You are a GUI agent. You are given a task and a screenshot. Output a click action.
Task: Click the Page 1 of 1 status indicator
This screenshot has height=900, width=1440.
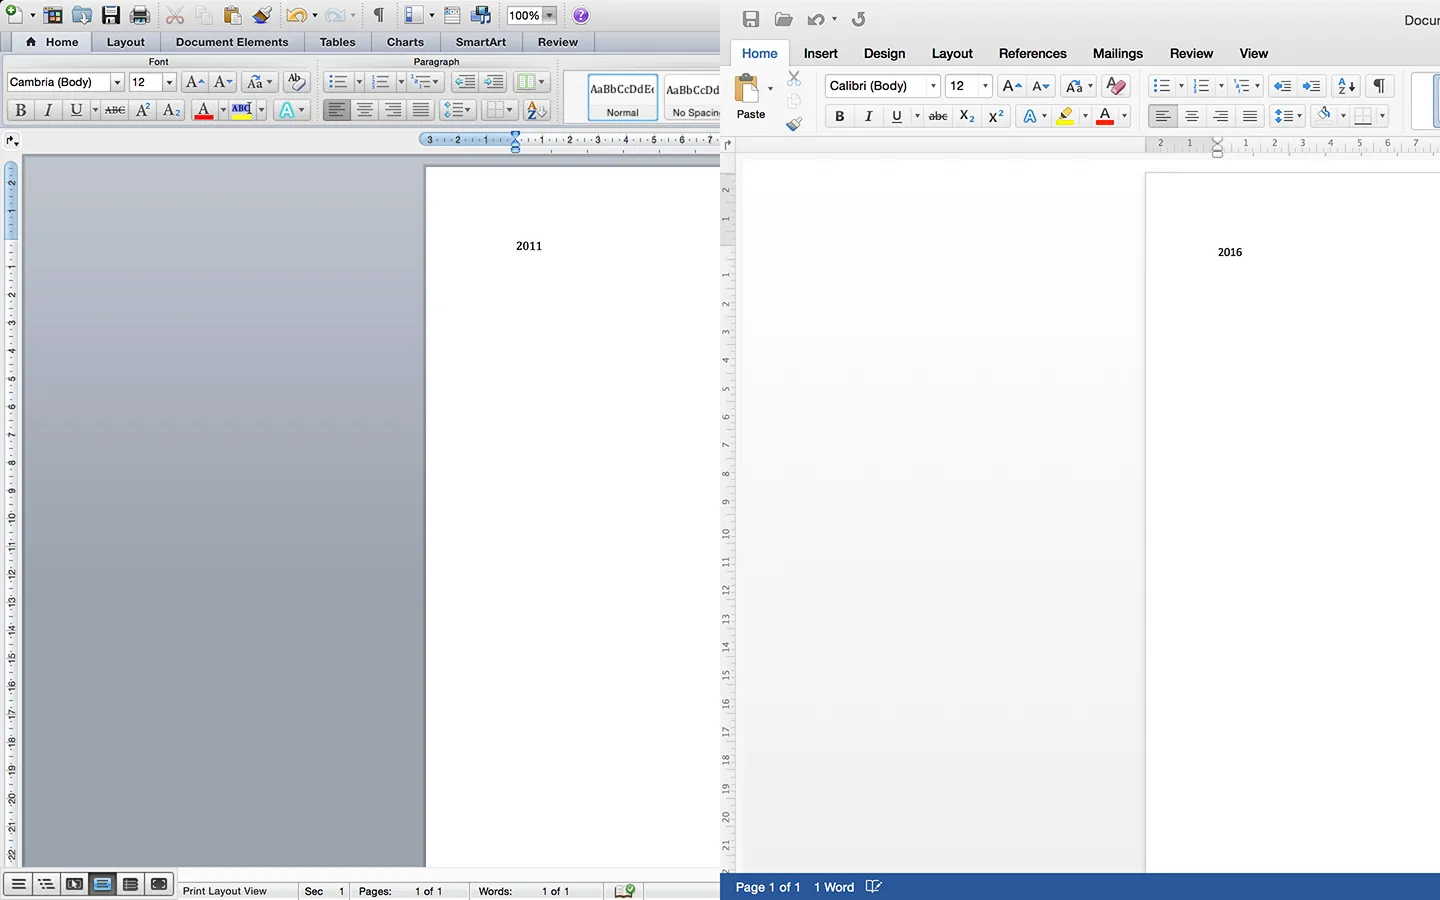pyautogui.click(x=767, y=887)
